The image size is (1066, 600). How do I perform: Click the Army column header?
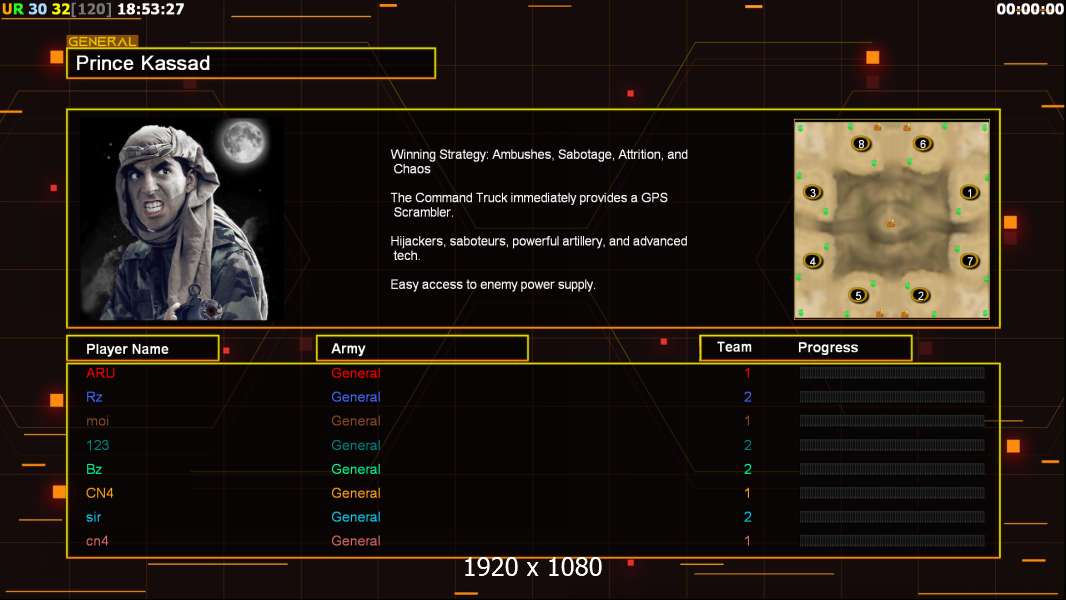pyautogui.click(x=422, y=349)
